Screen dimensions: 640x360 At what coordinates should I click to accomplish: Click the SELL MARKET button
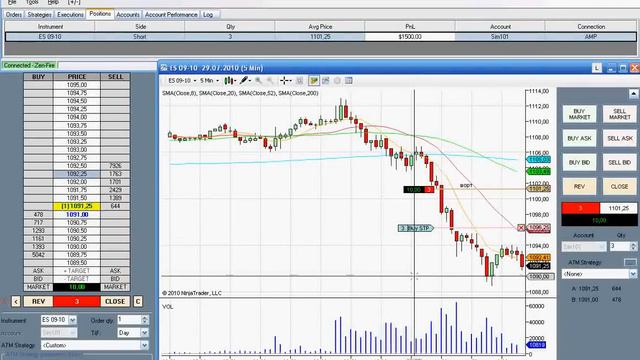(620, 114)
